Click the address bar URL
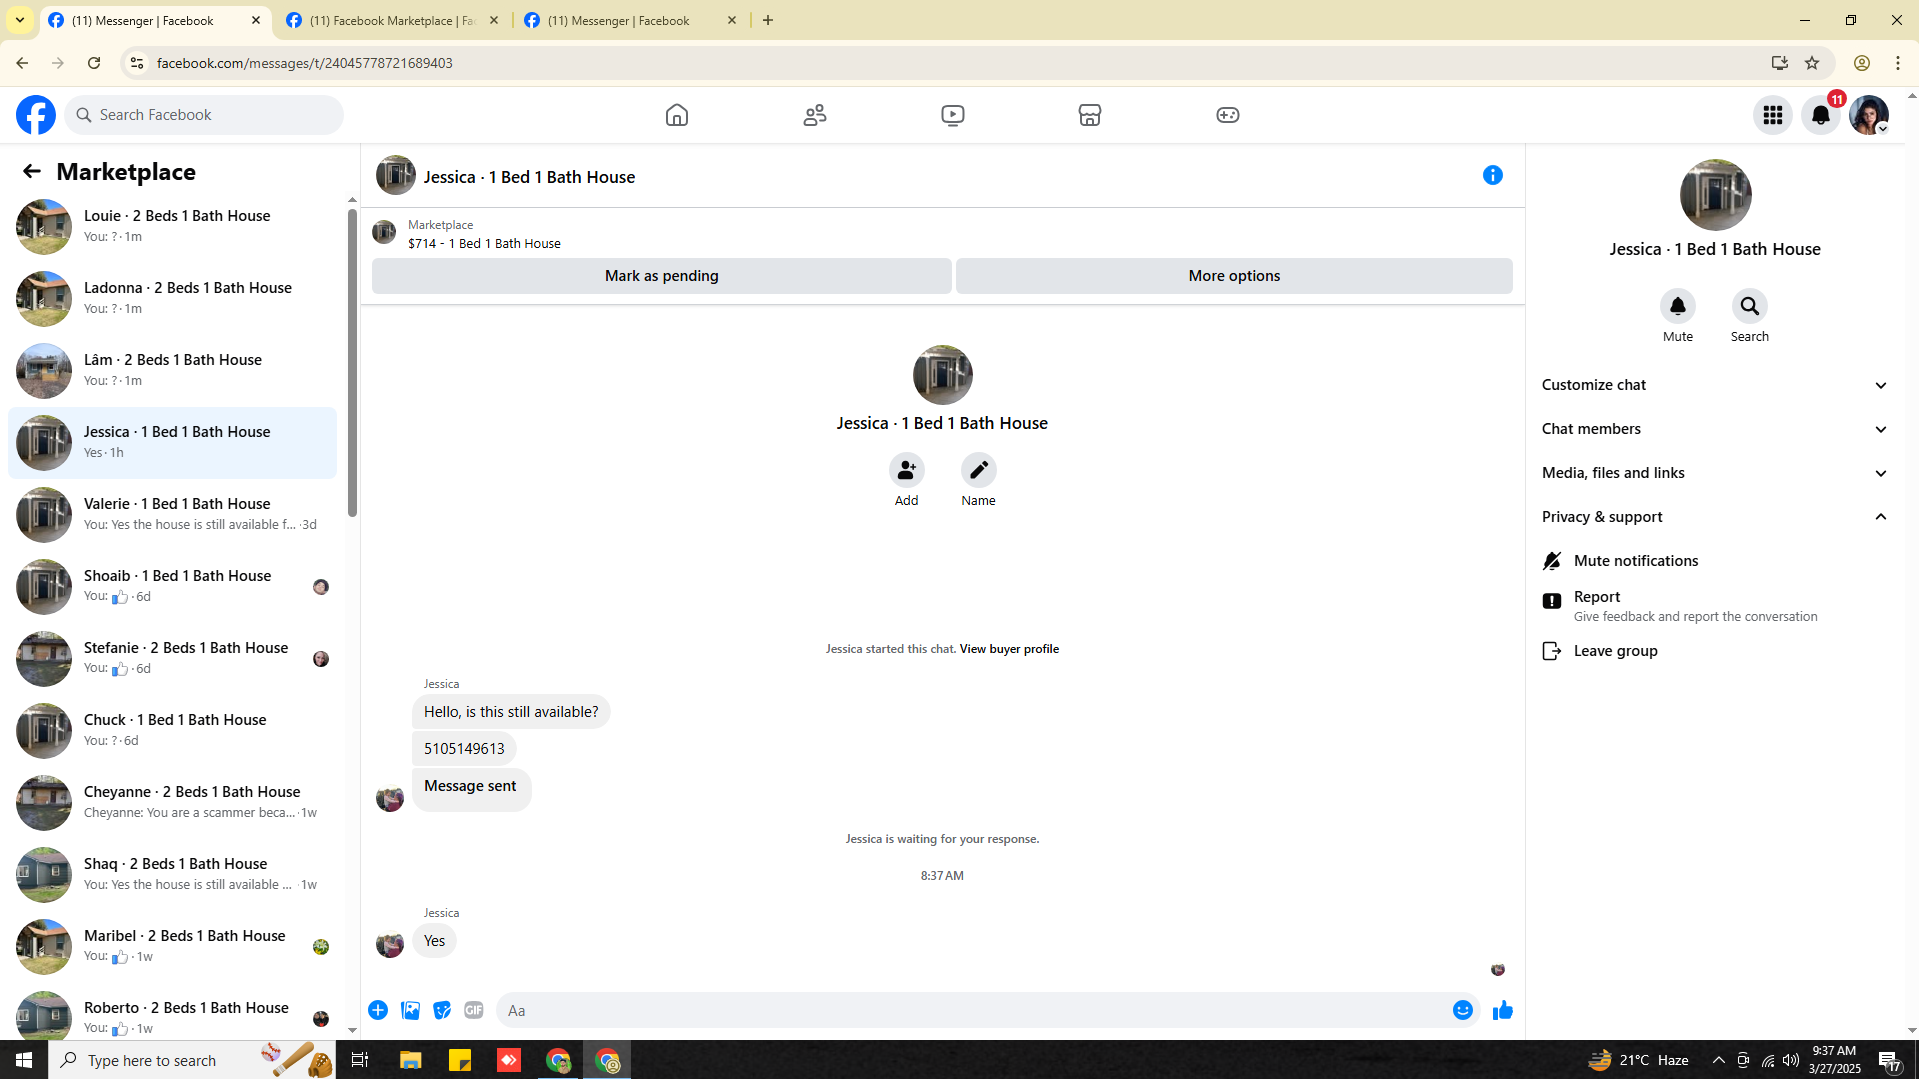 pos(305,63)
